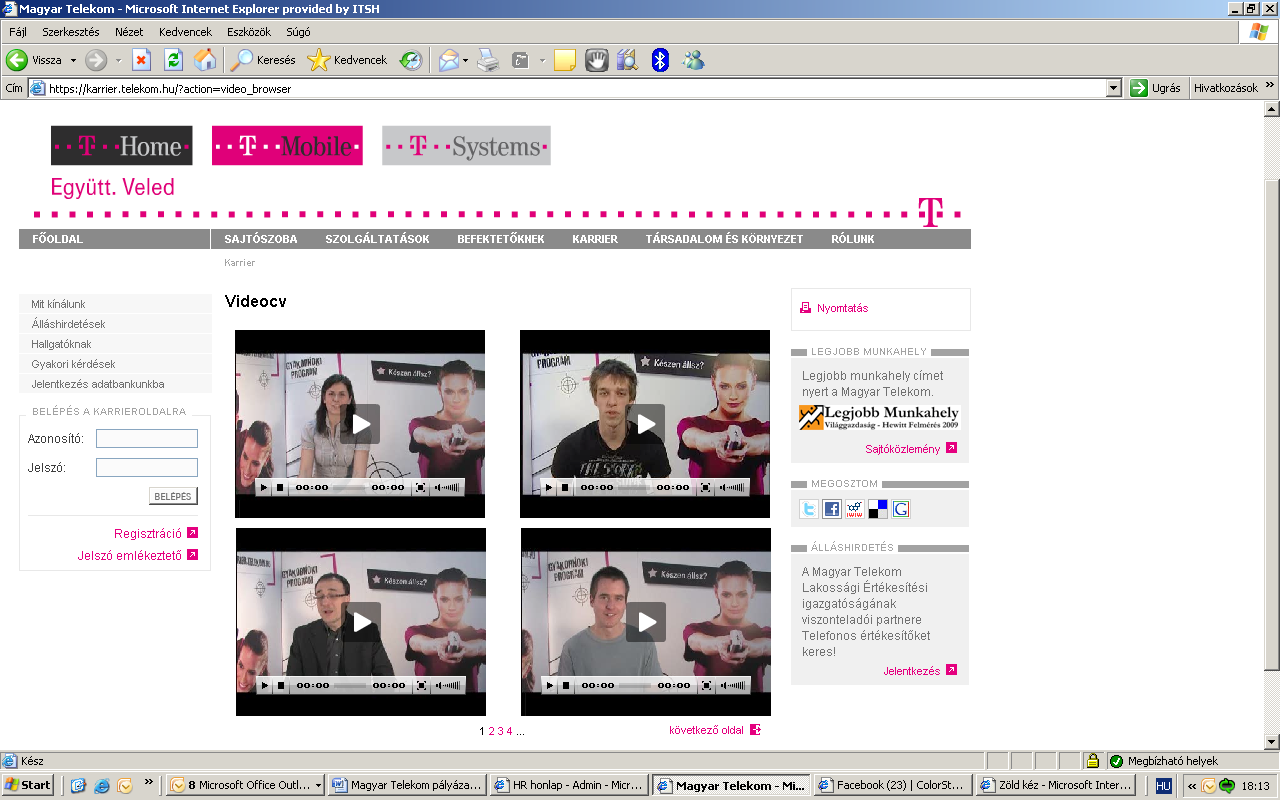Click the BELÉPÉS login button
Screen dimensions: 1280x800
point(173,496)
